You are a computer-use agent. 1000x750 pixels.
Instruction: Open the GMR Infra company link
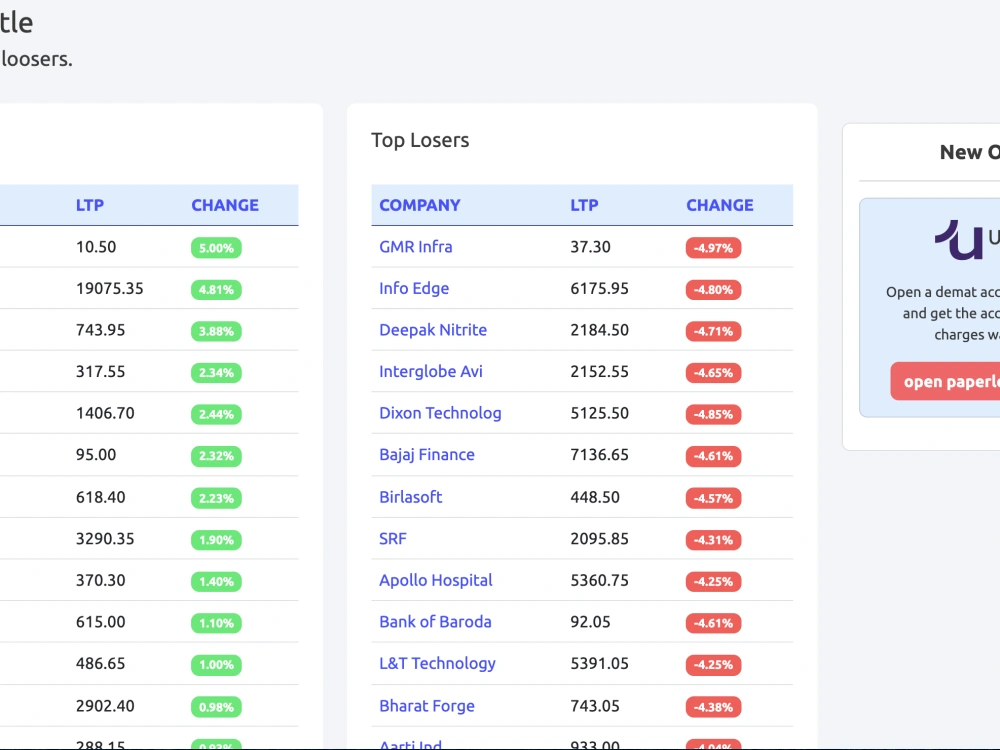[416, 247]
